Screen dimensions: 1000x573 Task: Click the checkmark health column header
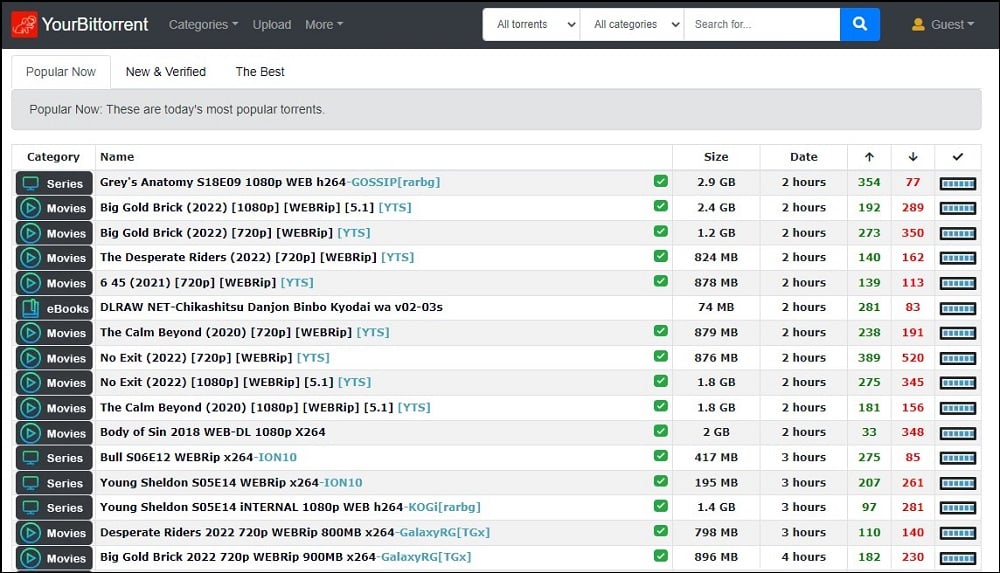click(x=957, y=157)
